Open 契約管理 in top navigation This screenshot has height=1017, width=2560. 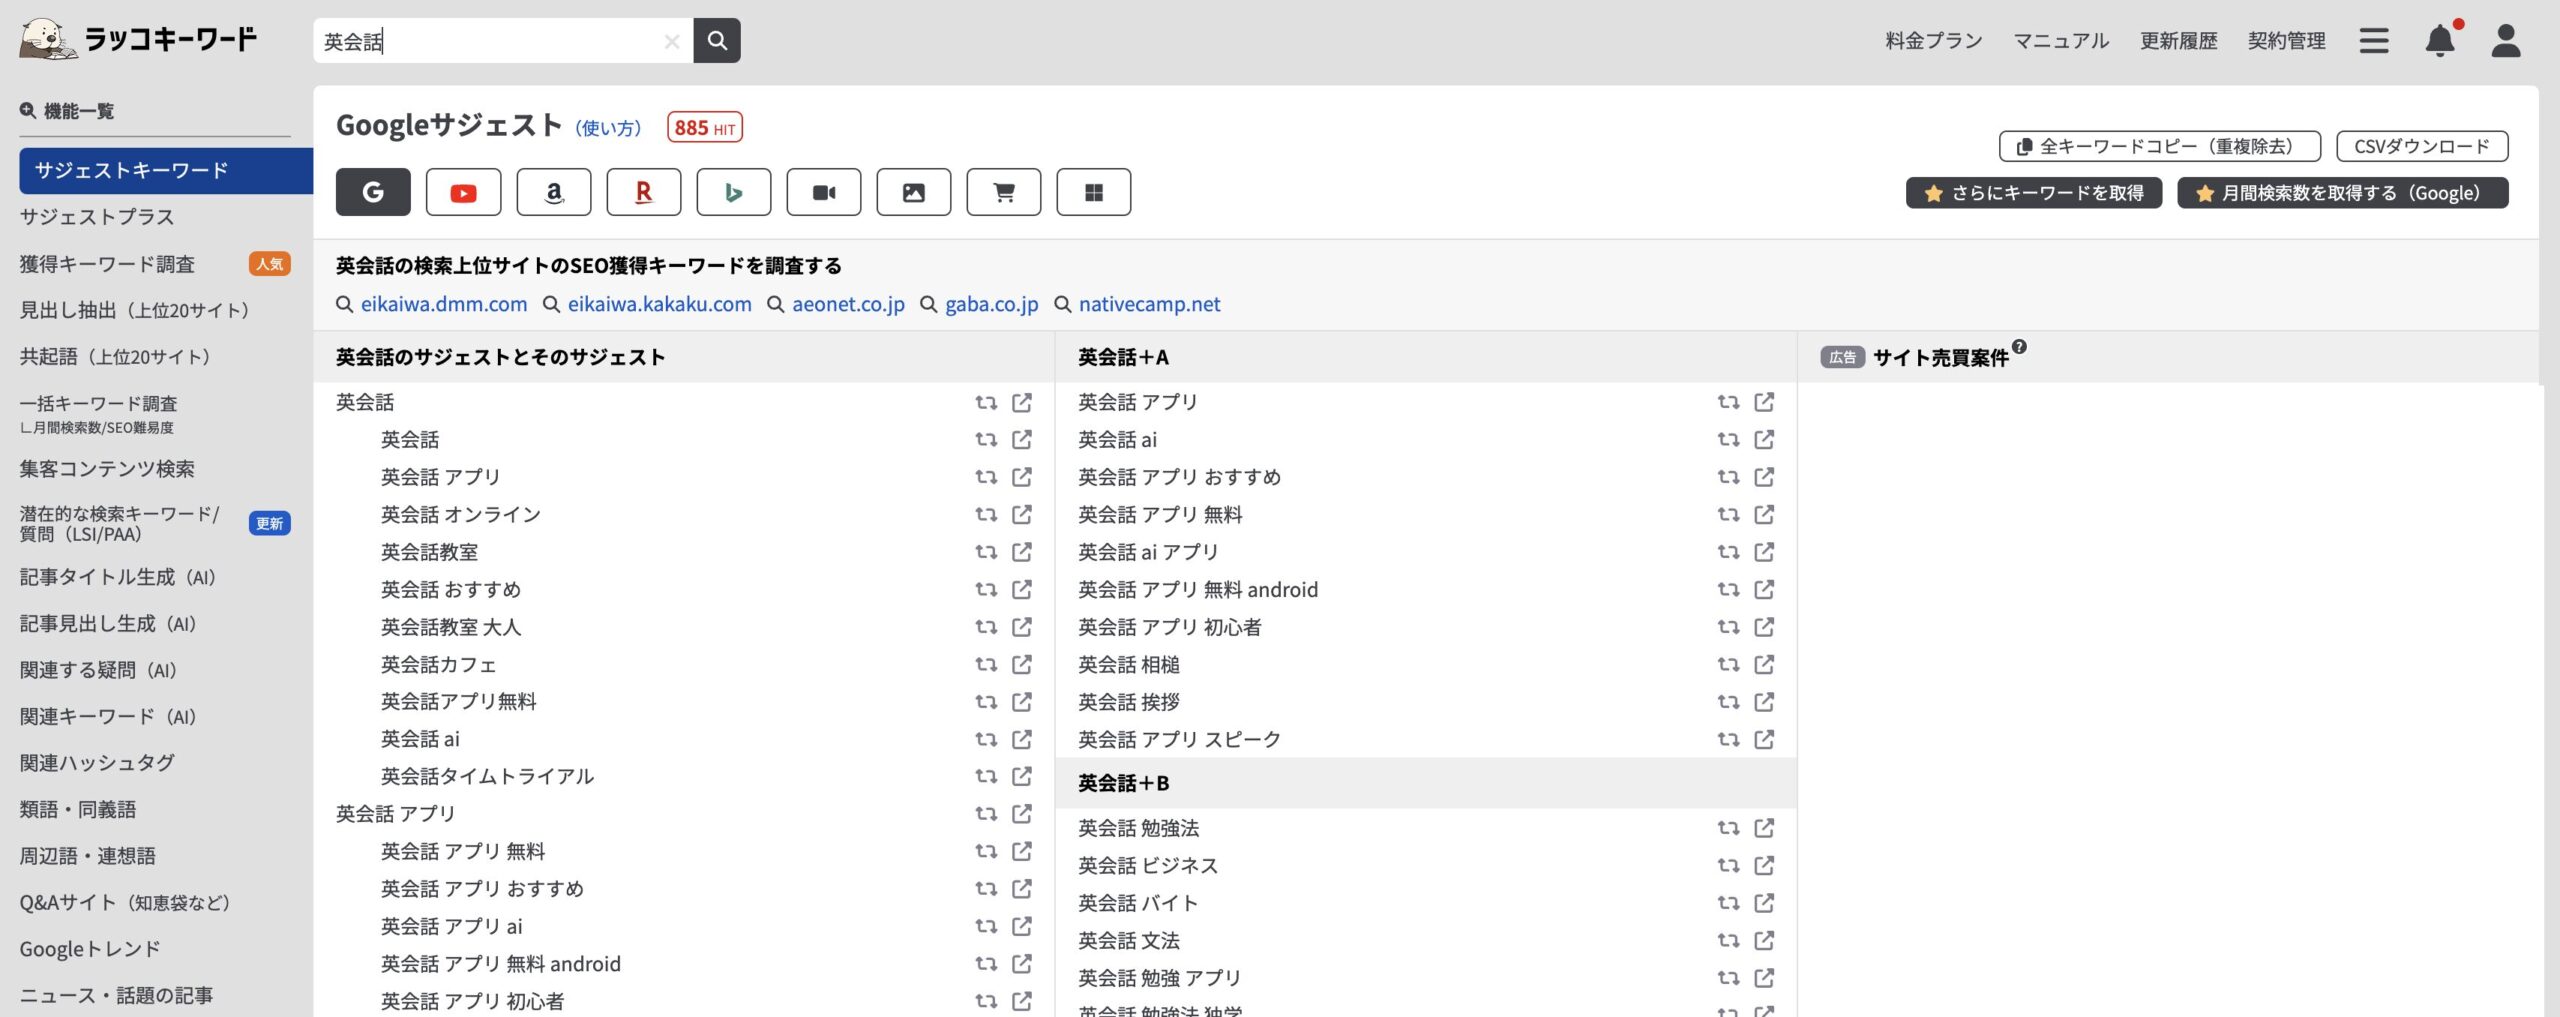(2286, 40)
